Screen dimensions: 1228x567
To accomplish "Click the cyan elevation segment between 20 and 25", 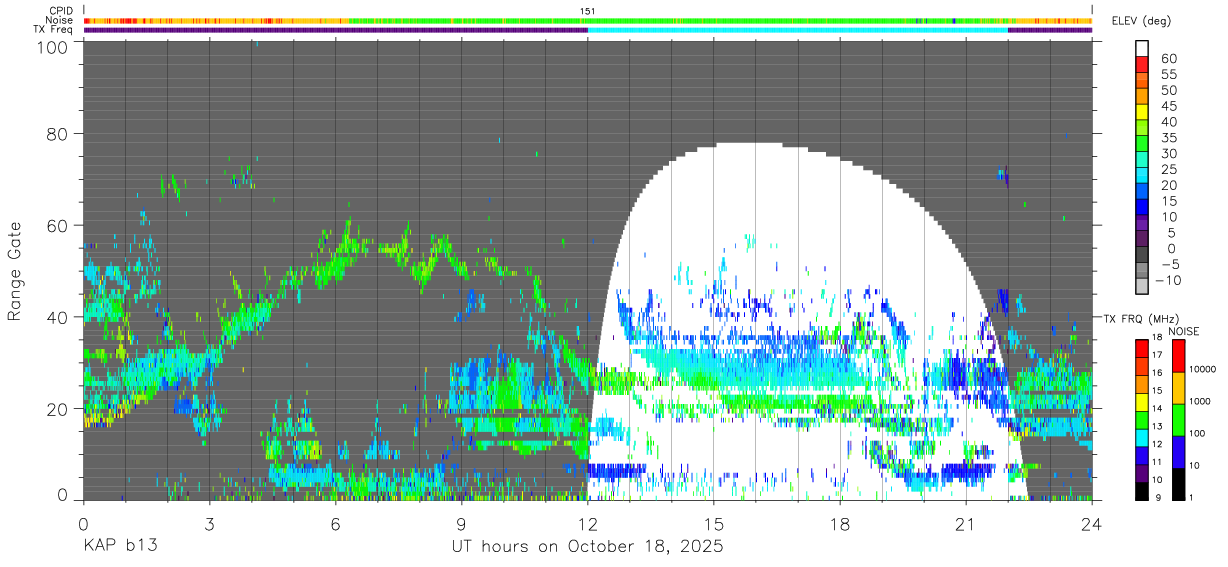I will coord(1142,175).
